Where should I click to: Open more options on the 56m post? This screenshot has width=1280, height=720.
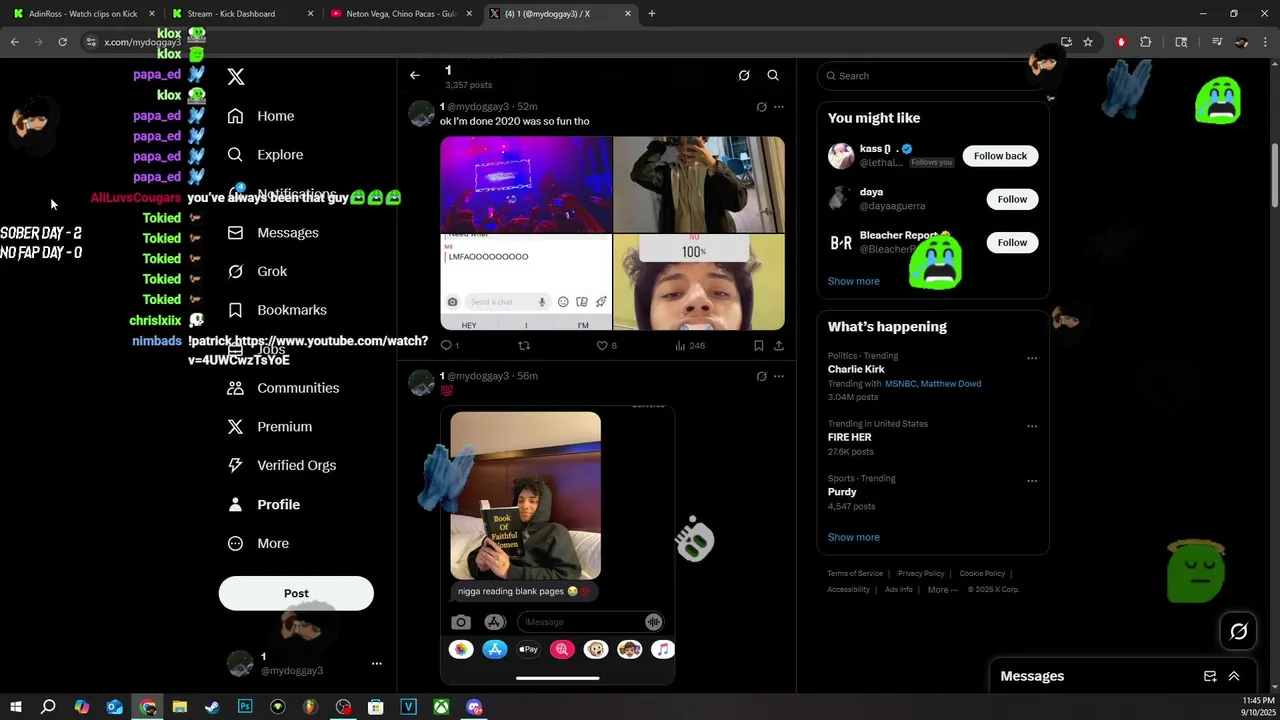[x=779, y=376]
